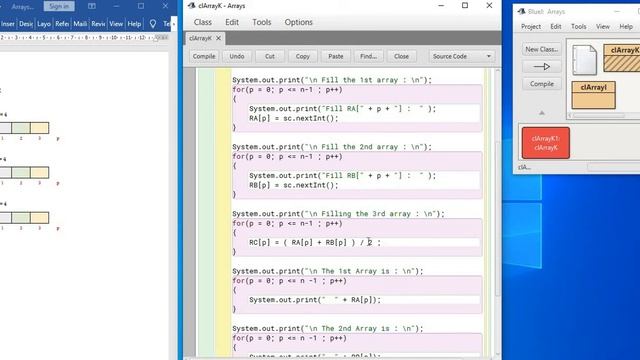Click the print statement "Fill the 1st array"
This screenshot has width=640, height=360.
(332, 80)
